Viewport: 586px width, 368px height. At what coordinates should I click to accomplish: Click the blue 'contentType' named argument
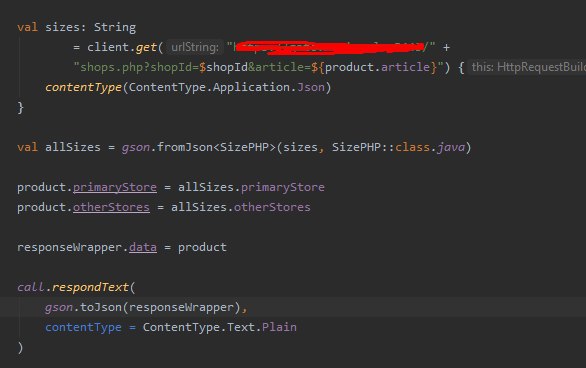(x=83, y=327)
